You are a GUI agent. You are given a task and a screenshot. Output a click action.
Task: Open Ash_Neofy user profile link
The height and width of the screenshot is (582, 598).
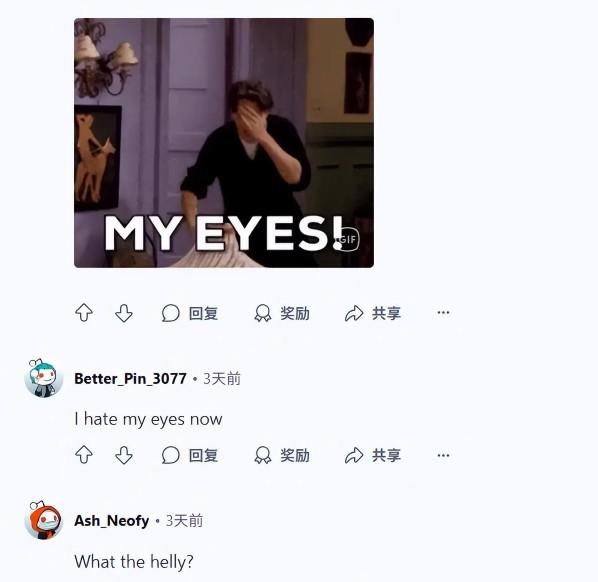(111, 521)
